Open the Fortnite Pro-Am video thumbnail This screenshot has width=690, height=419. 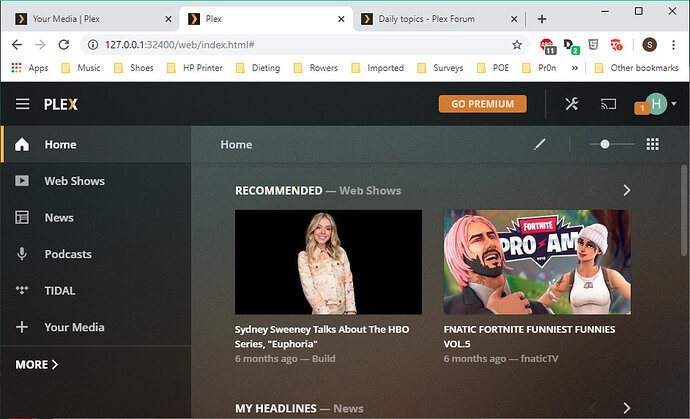click(537, 262)
